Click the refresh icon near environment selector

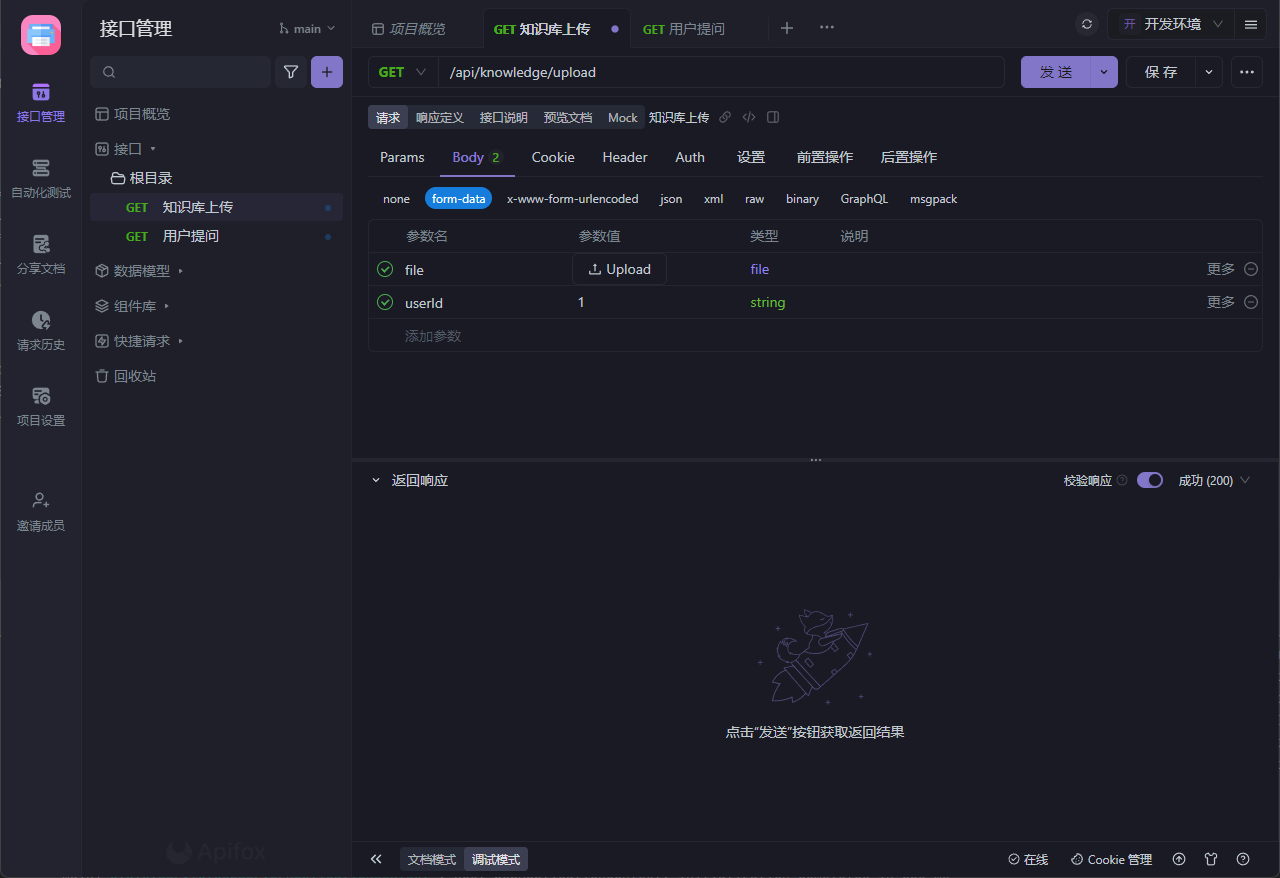pyautogui.click(x=1087, y=25)
